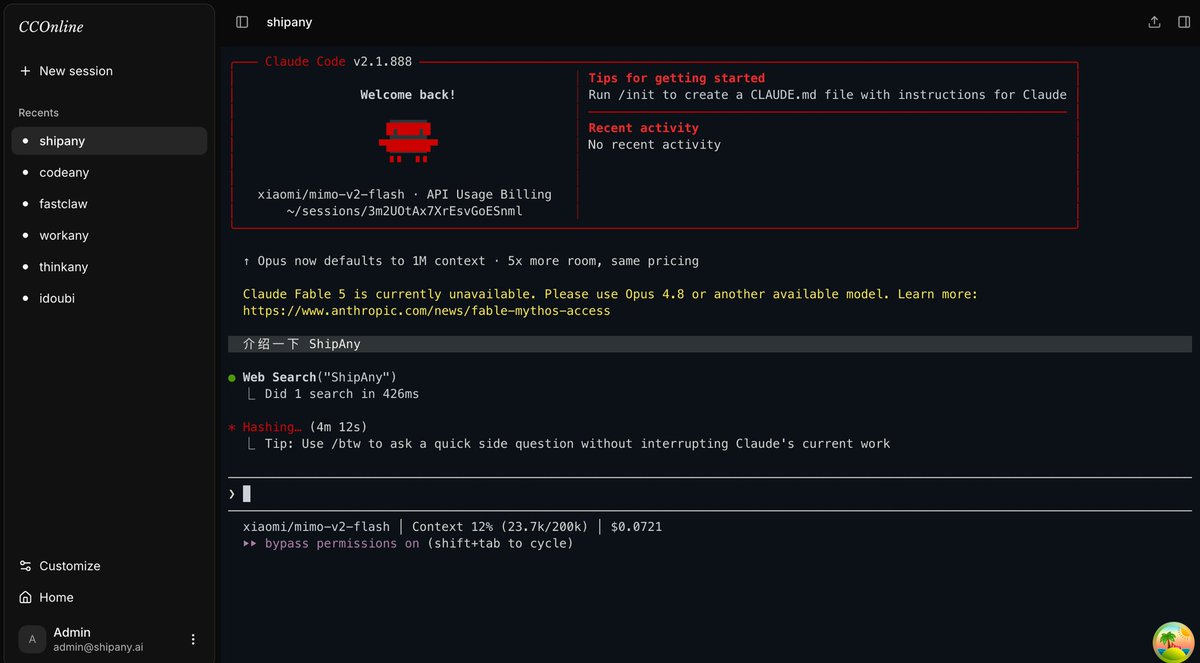Click the Admin avatar circle

32,640
